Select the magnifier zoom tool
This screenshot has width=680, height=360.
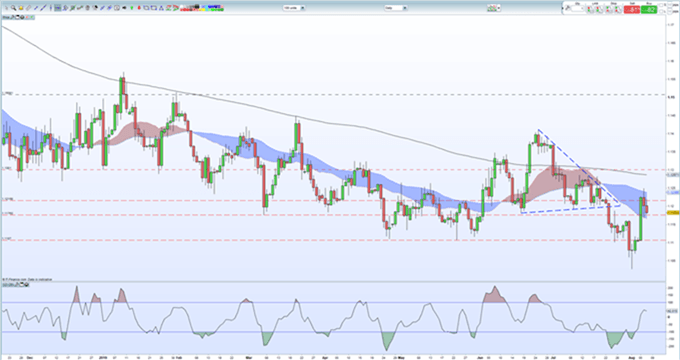(13, 7)
